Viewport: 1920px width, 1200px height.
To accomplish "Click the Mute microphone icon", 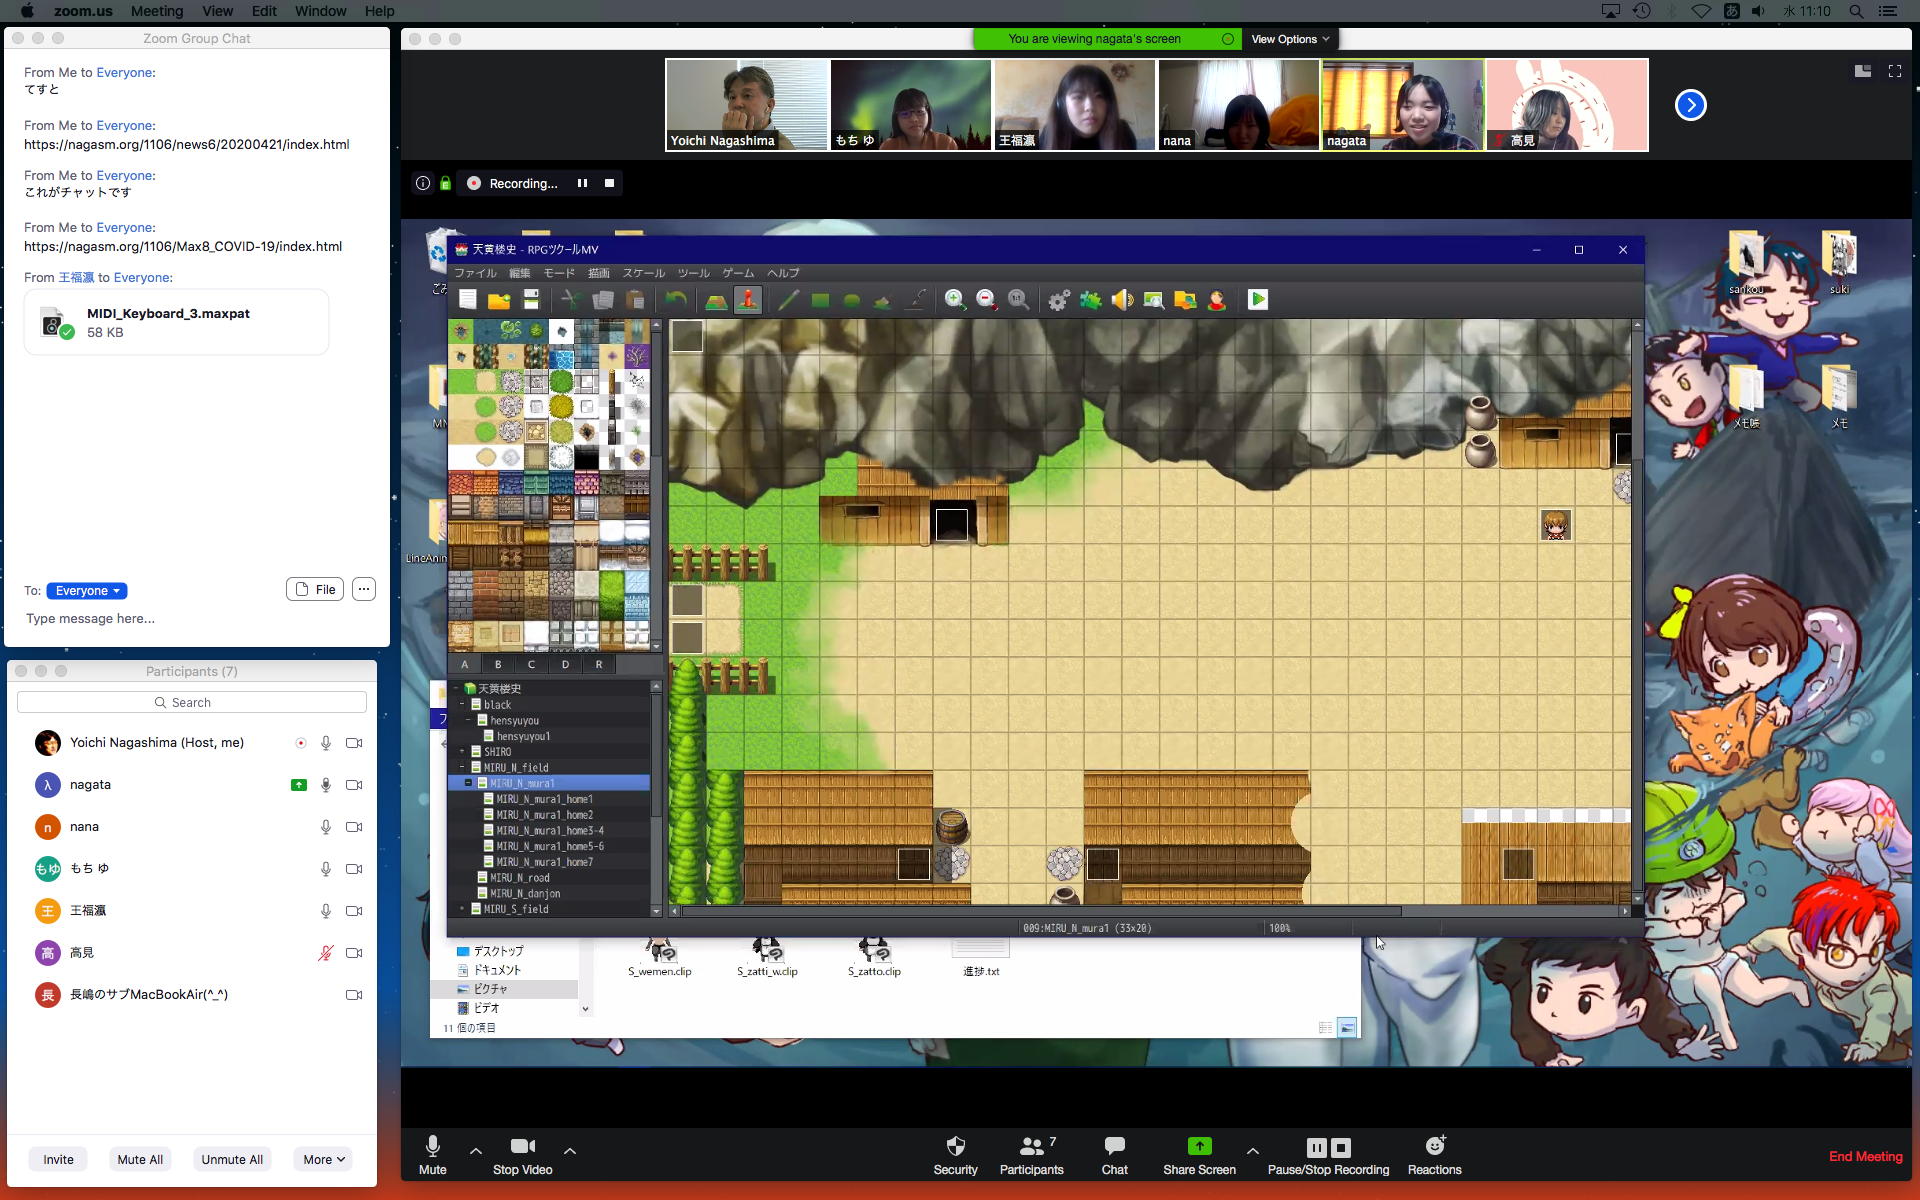I will pos(432,1146).
